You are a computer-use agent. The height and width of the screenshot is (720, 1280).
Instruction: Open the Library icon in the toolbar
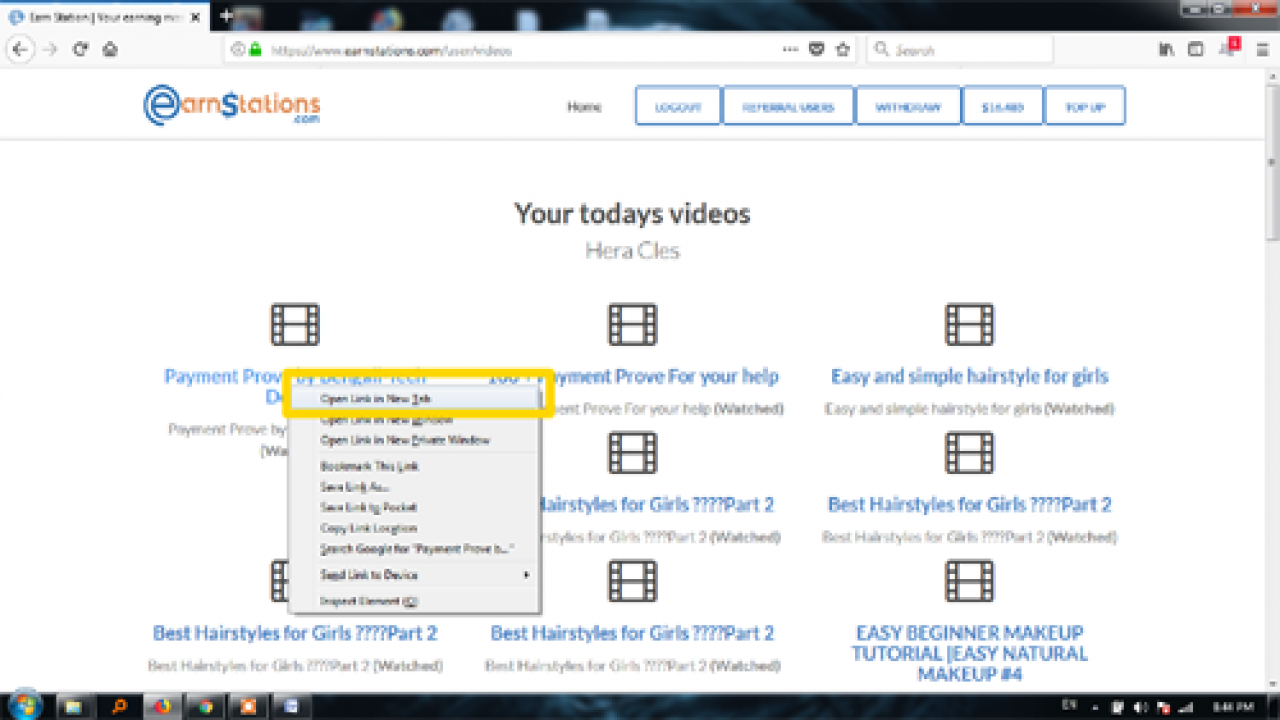[x=1166, y=49]
